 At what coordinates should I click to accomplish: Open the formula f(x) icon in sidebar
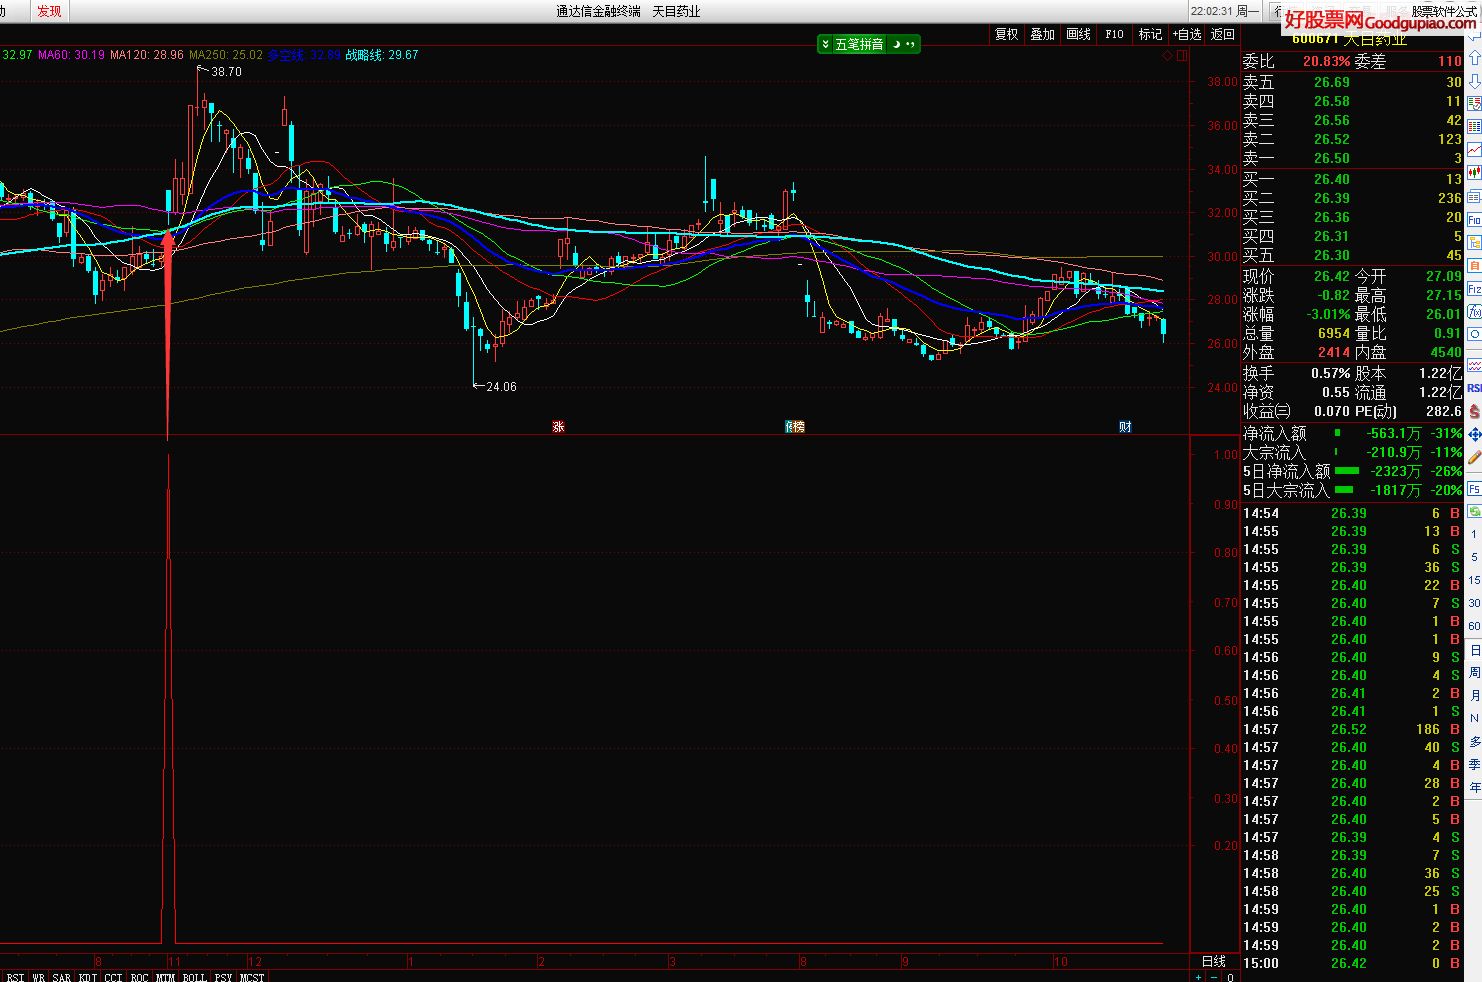click(1474, 311)
